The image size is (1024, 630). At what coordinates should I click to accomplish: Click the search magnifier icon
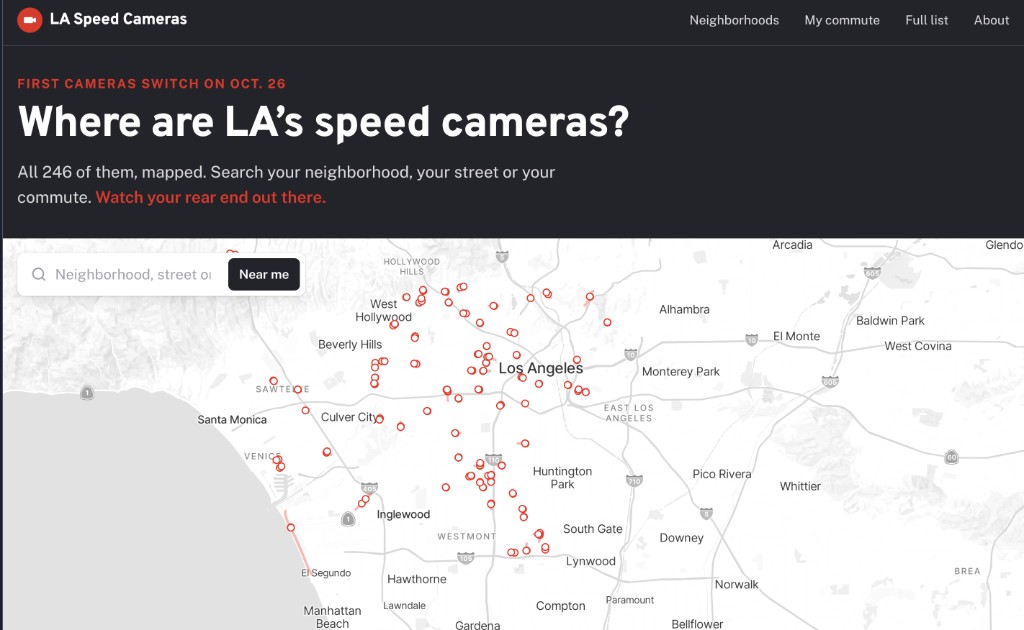pyautogui.click(x=39, y=274)
